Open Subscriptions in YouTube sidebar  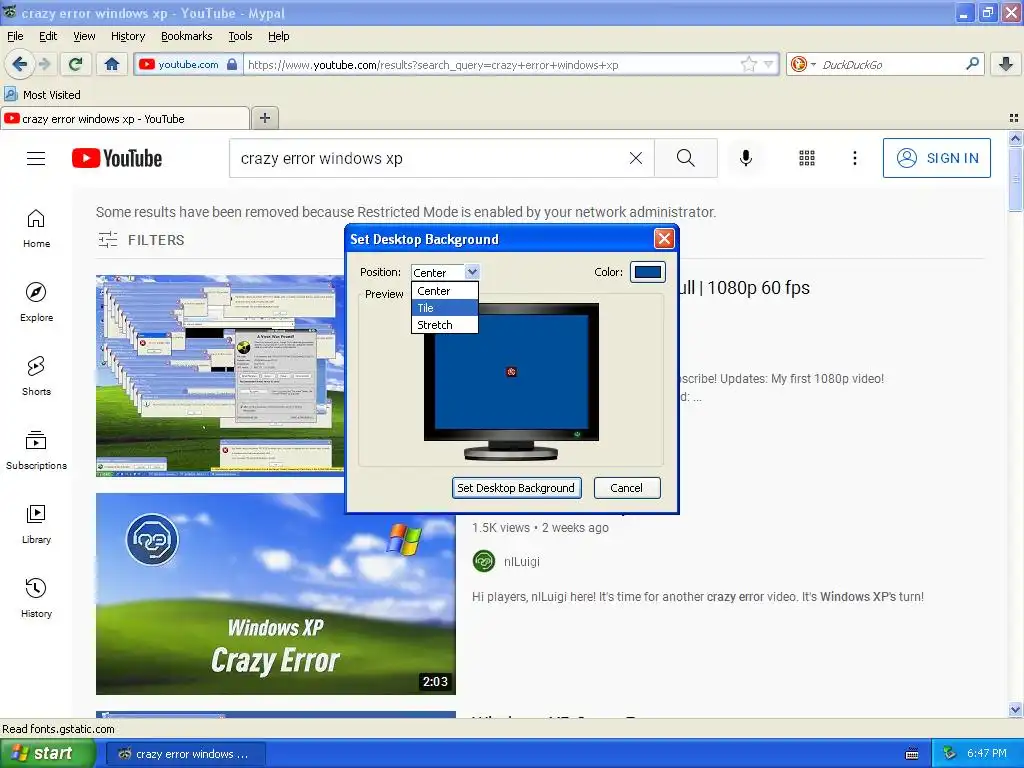[x=37, y=451]
